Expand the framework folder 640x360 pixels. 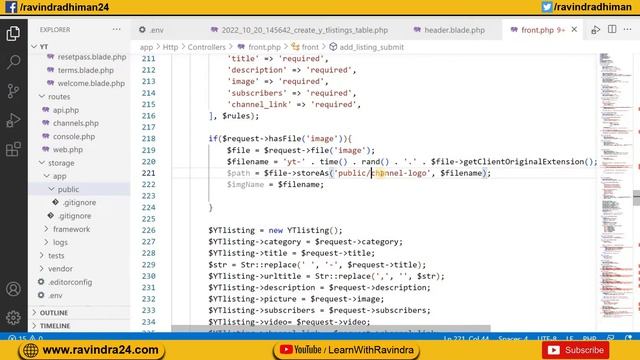[71, 229]
